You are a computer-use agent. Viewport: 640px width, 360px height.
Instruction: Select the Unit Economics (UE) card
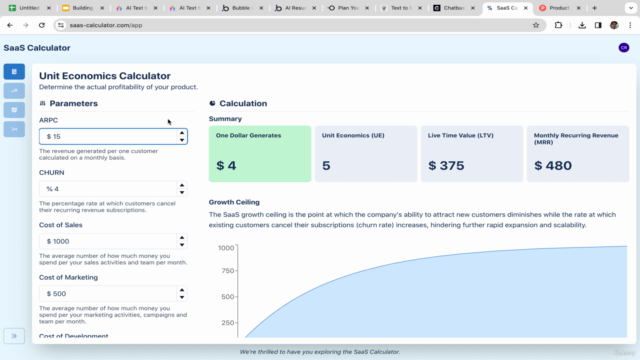[x=366, y=154]
